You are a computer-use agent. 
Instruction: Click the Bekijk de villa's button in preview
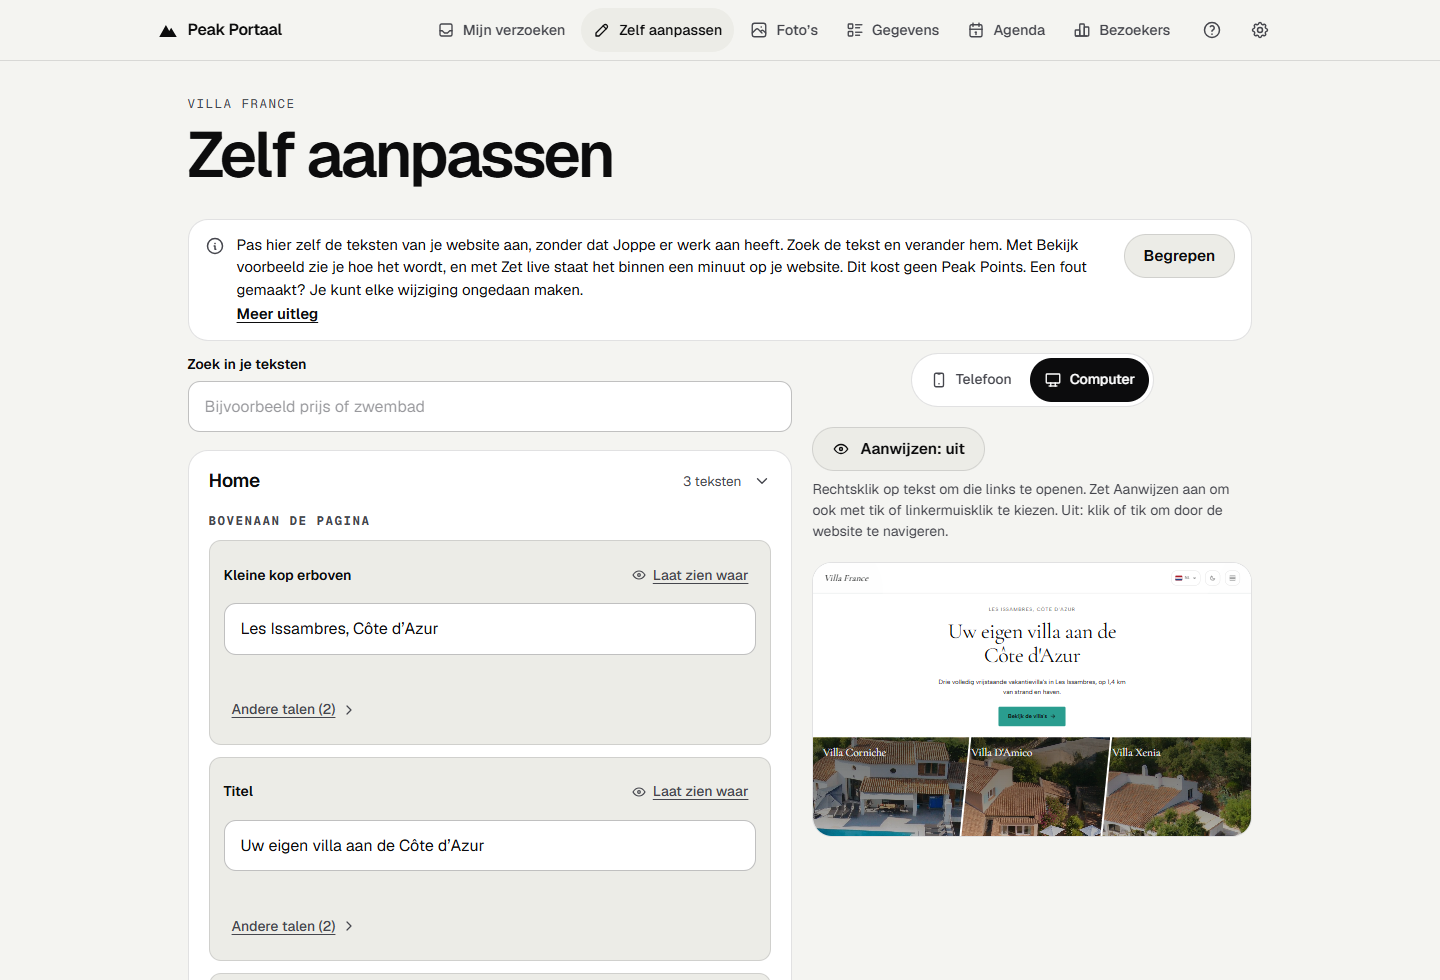coord(1032,716)
